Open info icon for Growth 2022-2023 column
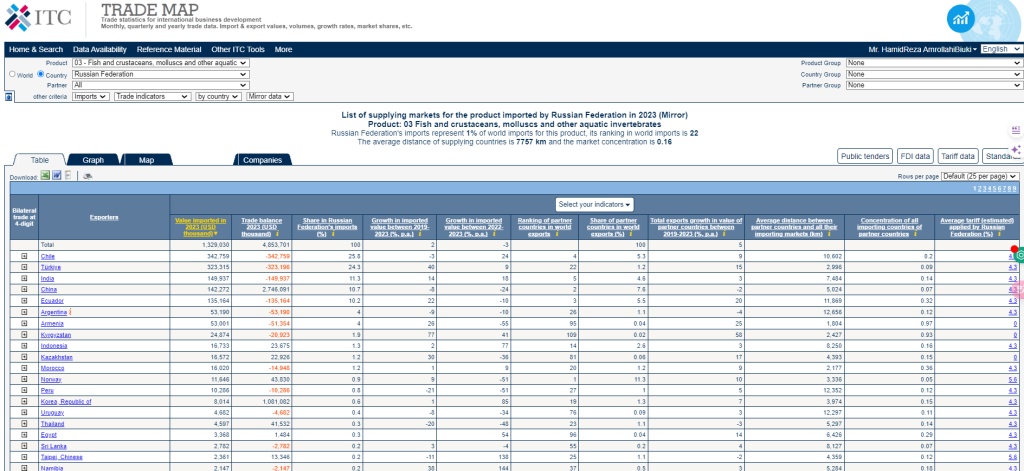This screenshot has height=471, width=1024. pos(494,233)
